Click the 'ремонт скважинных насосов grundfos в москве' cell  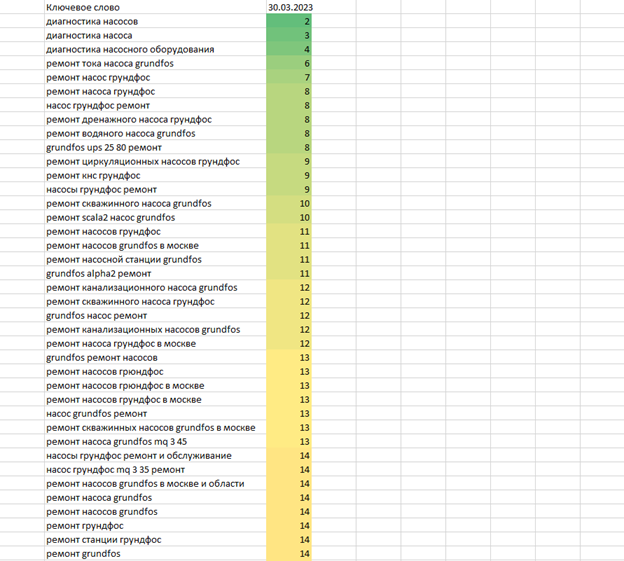click(x=155, y=427)
